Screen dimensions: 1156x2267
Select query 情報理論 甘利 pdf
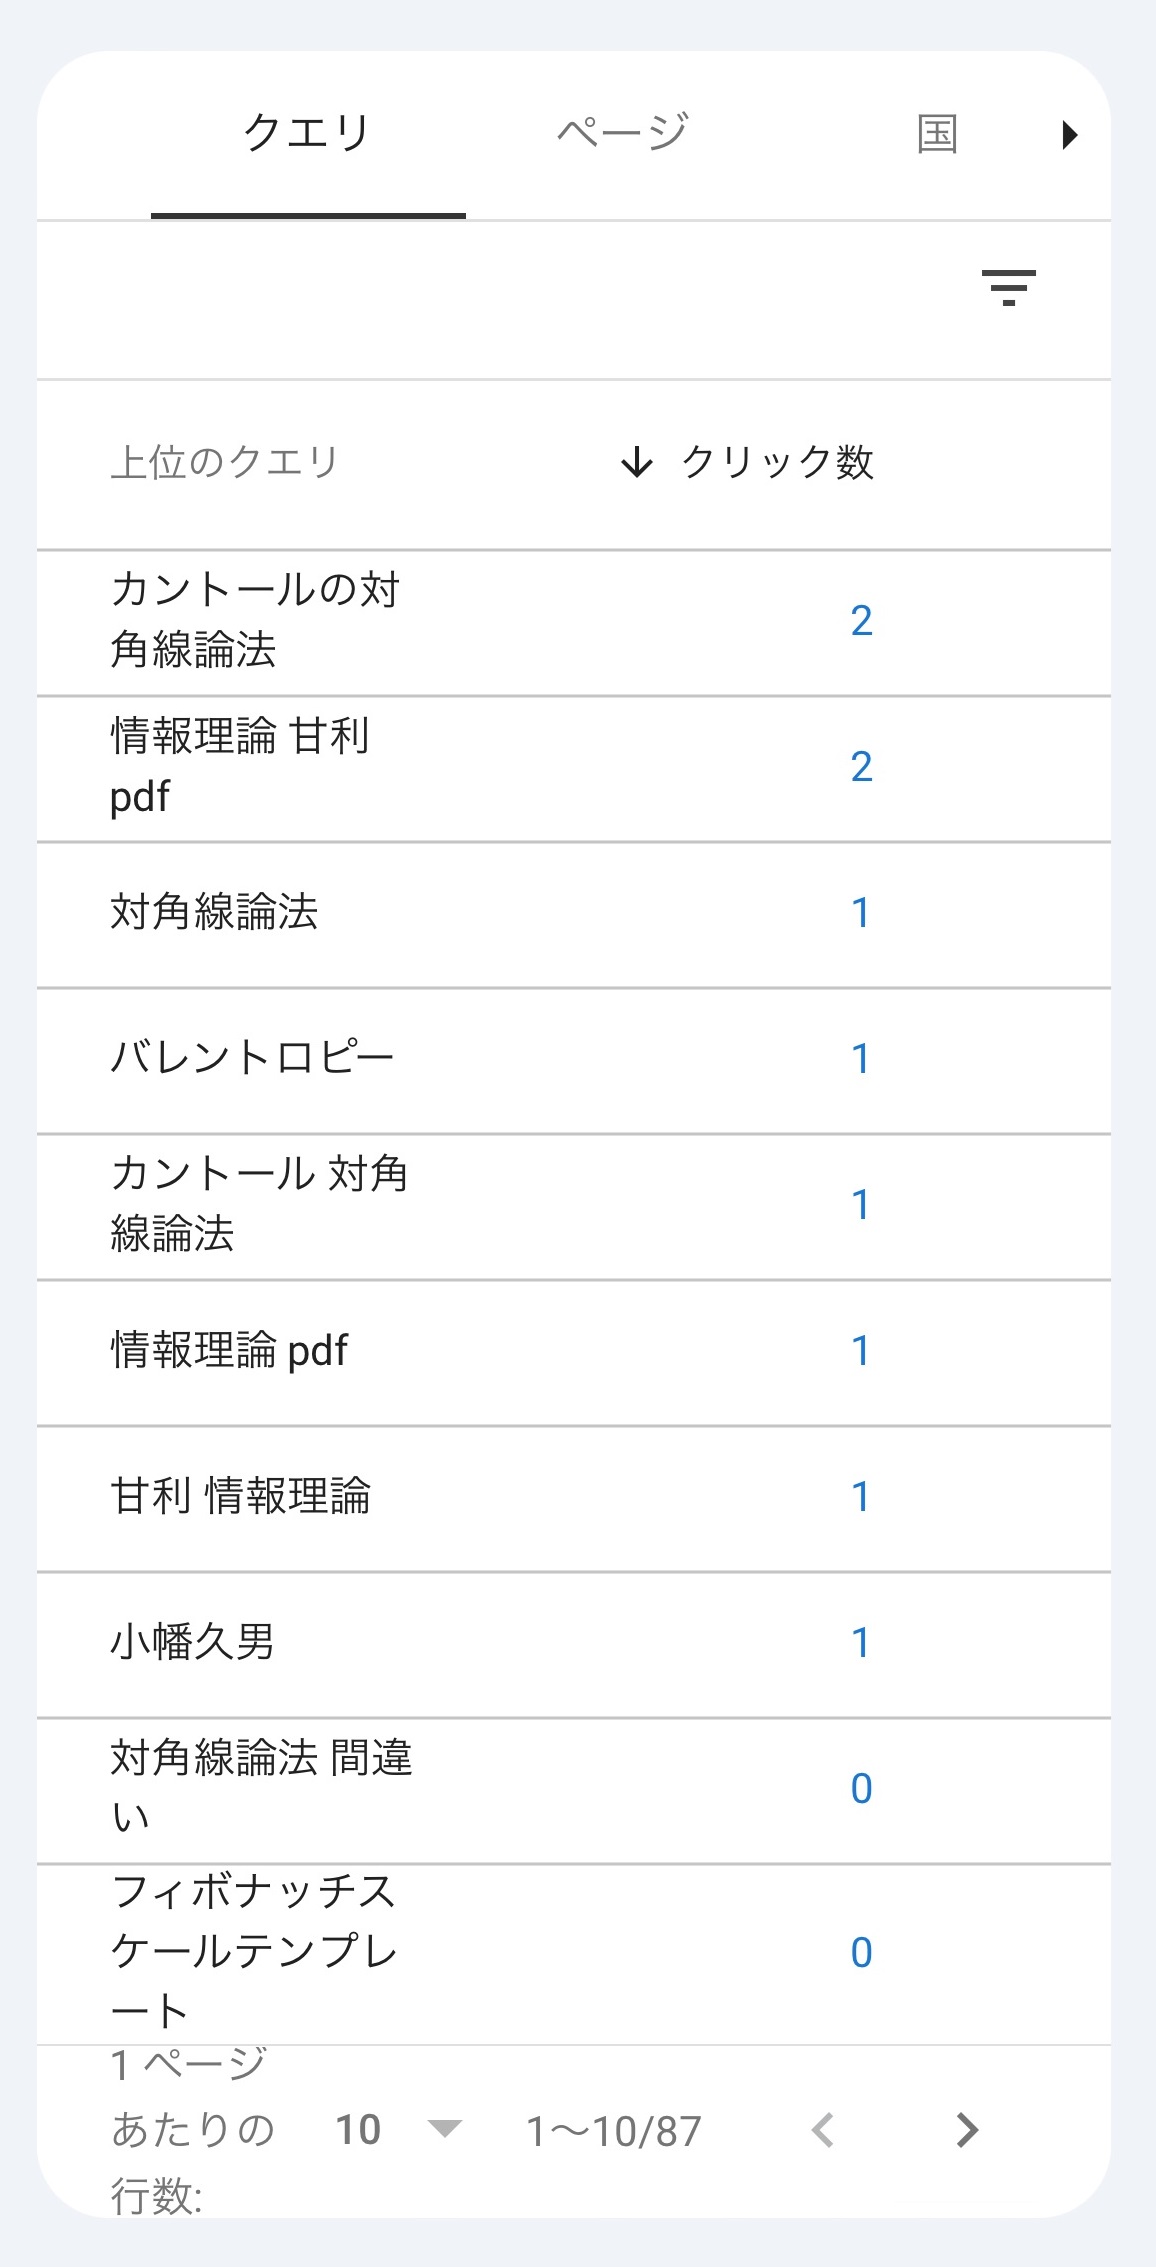(240, 767)
